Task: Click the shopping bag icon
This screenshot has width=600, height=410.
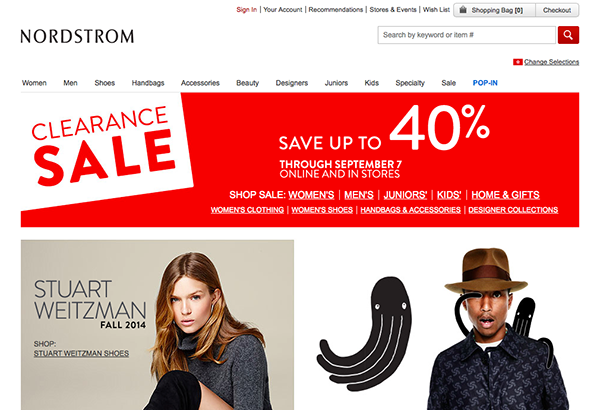Action: point(463,10)
